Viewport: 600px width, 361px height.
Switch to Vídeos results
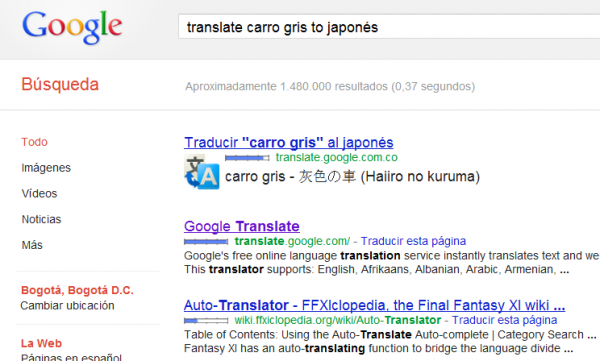pos(39,193)
